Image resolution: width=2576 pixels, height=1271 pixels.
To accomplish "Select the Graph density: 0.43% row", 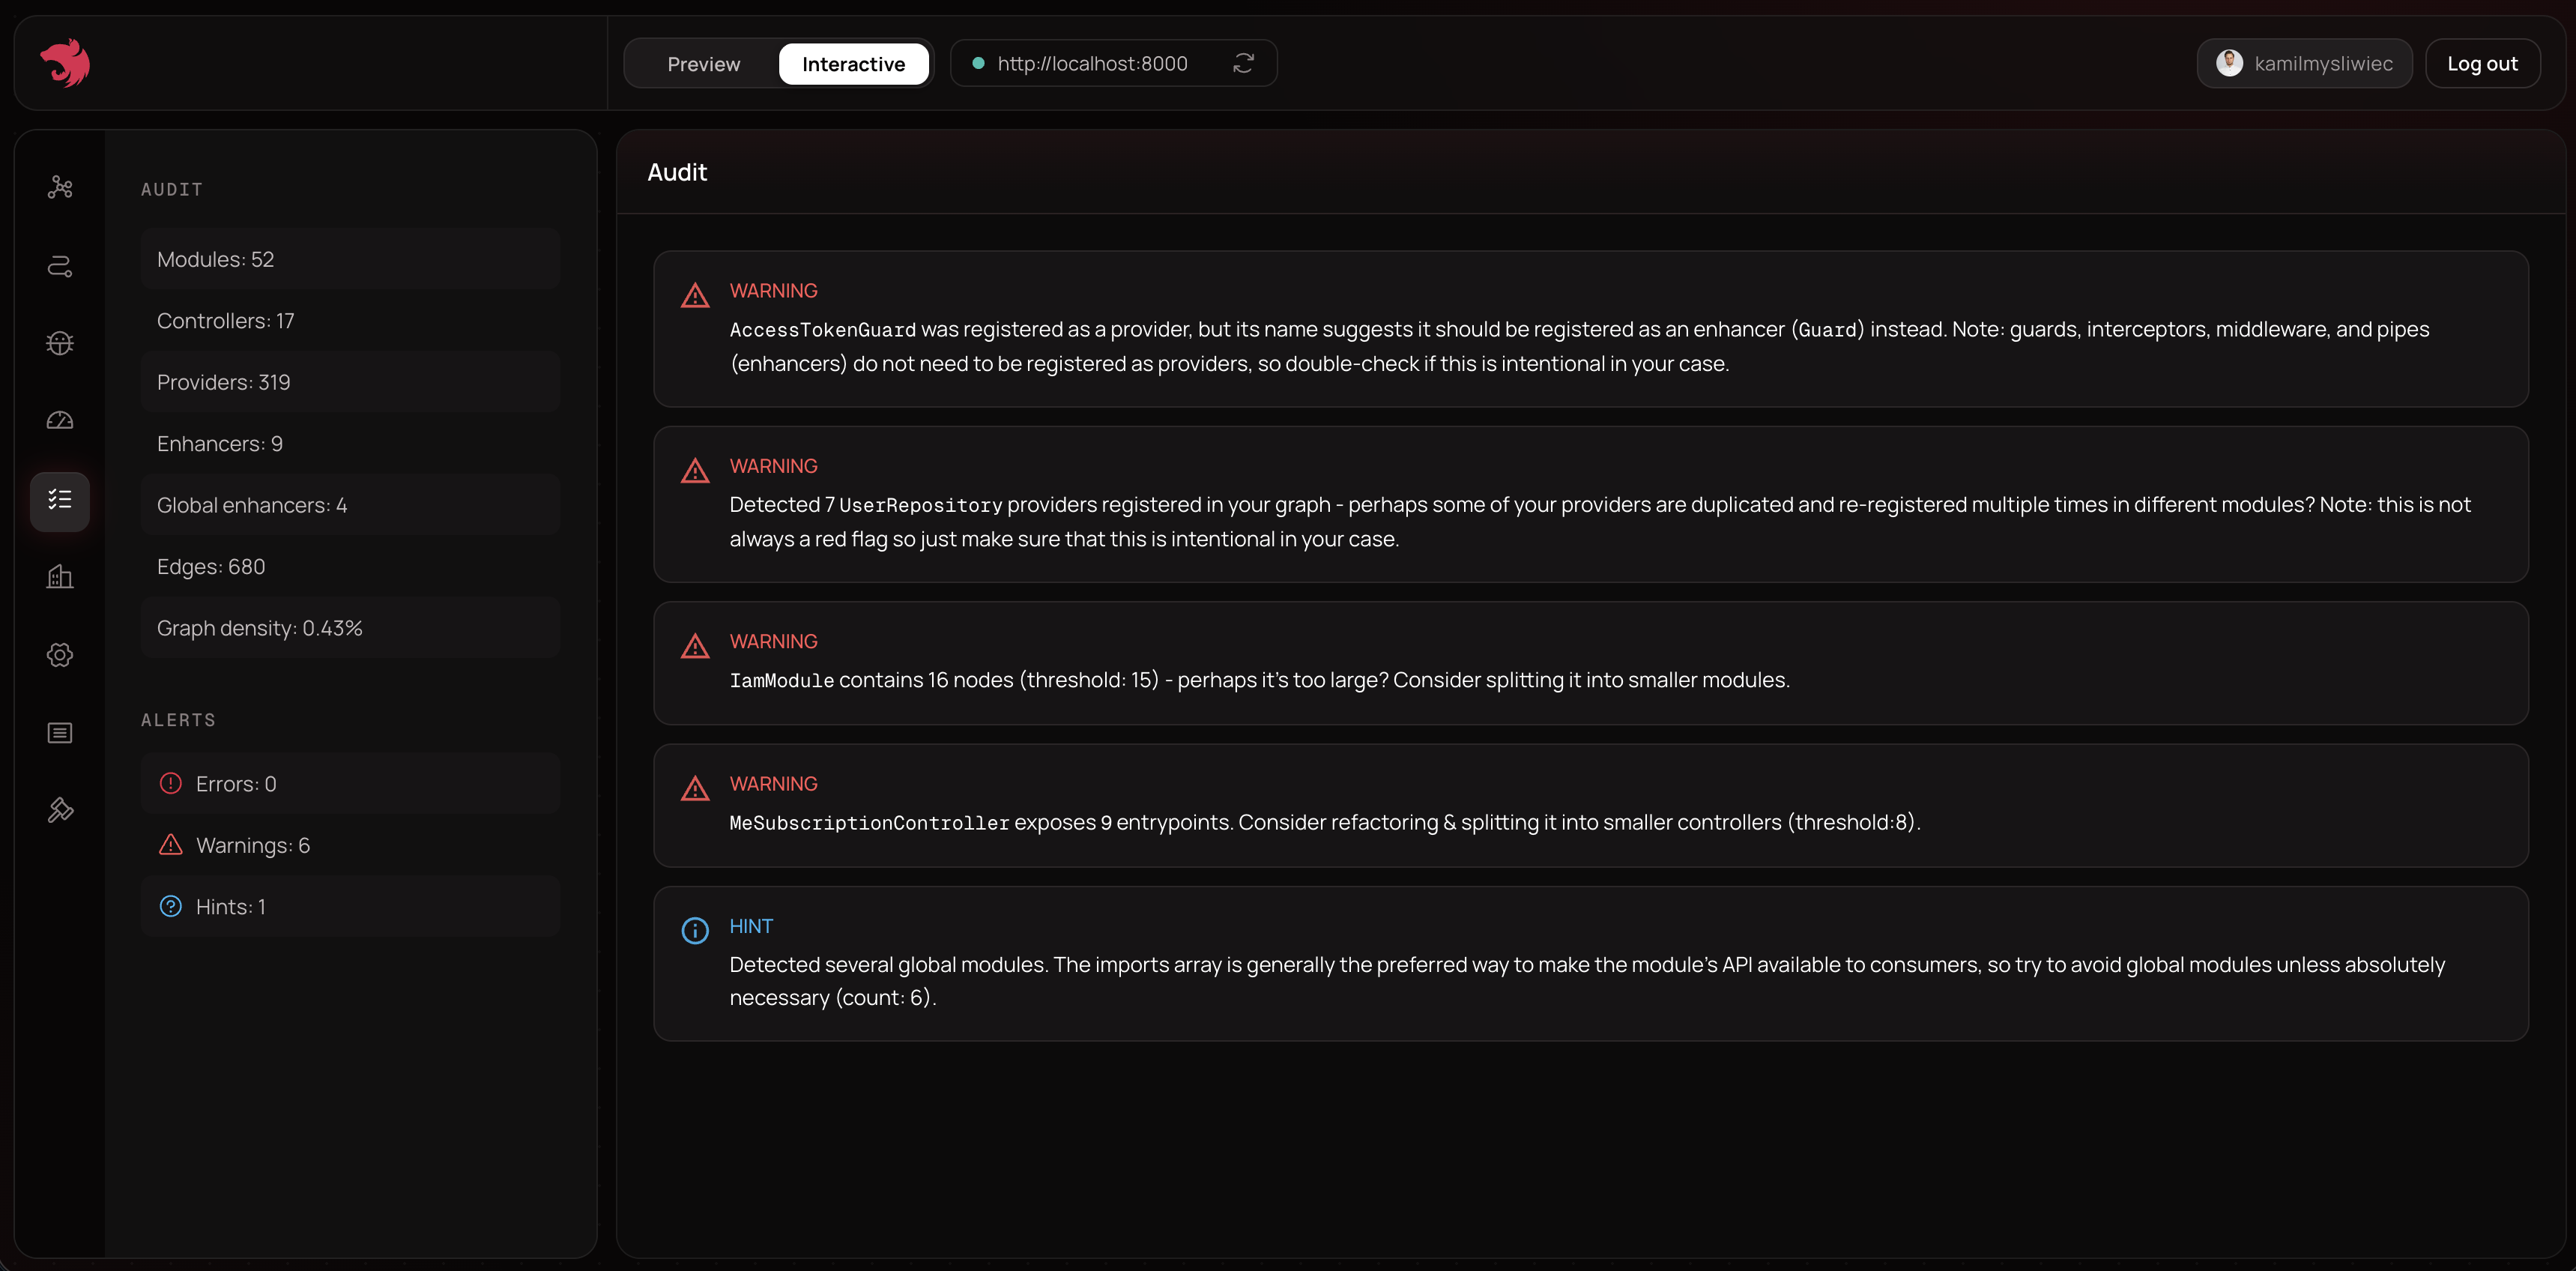I will 350,628.
